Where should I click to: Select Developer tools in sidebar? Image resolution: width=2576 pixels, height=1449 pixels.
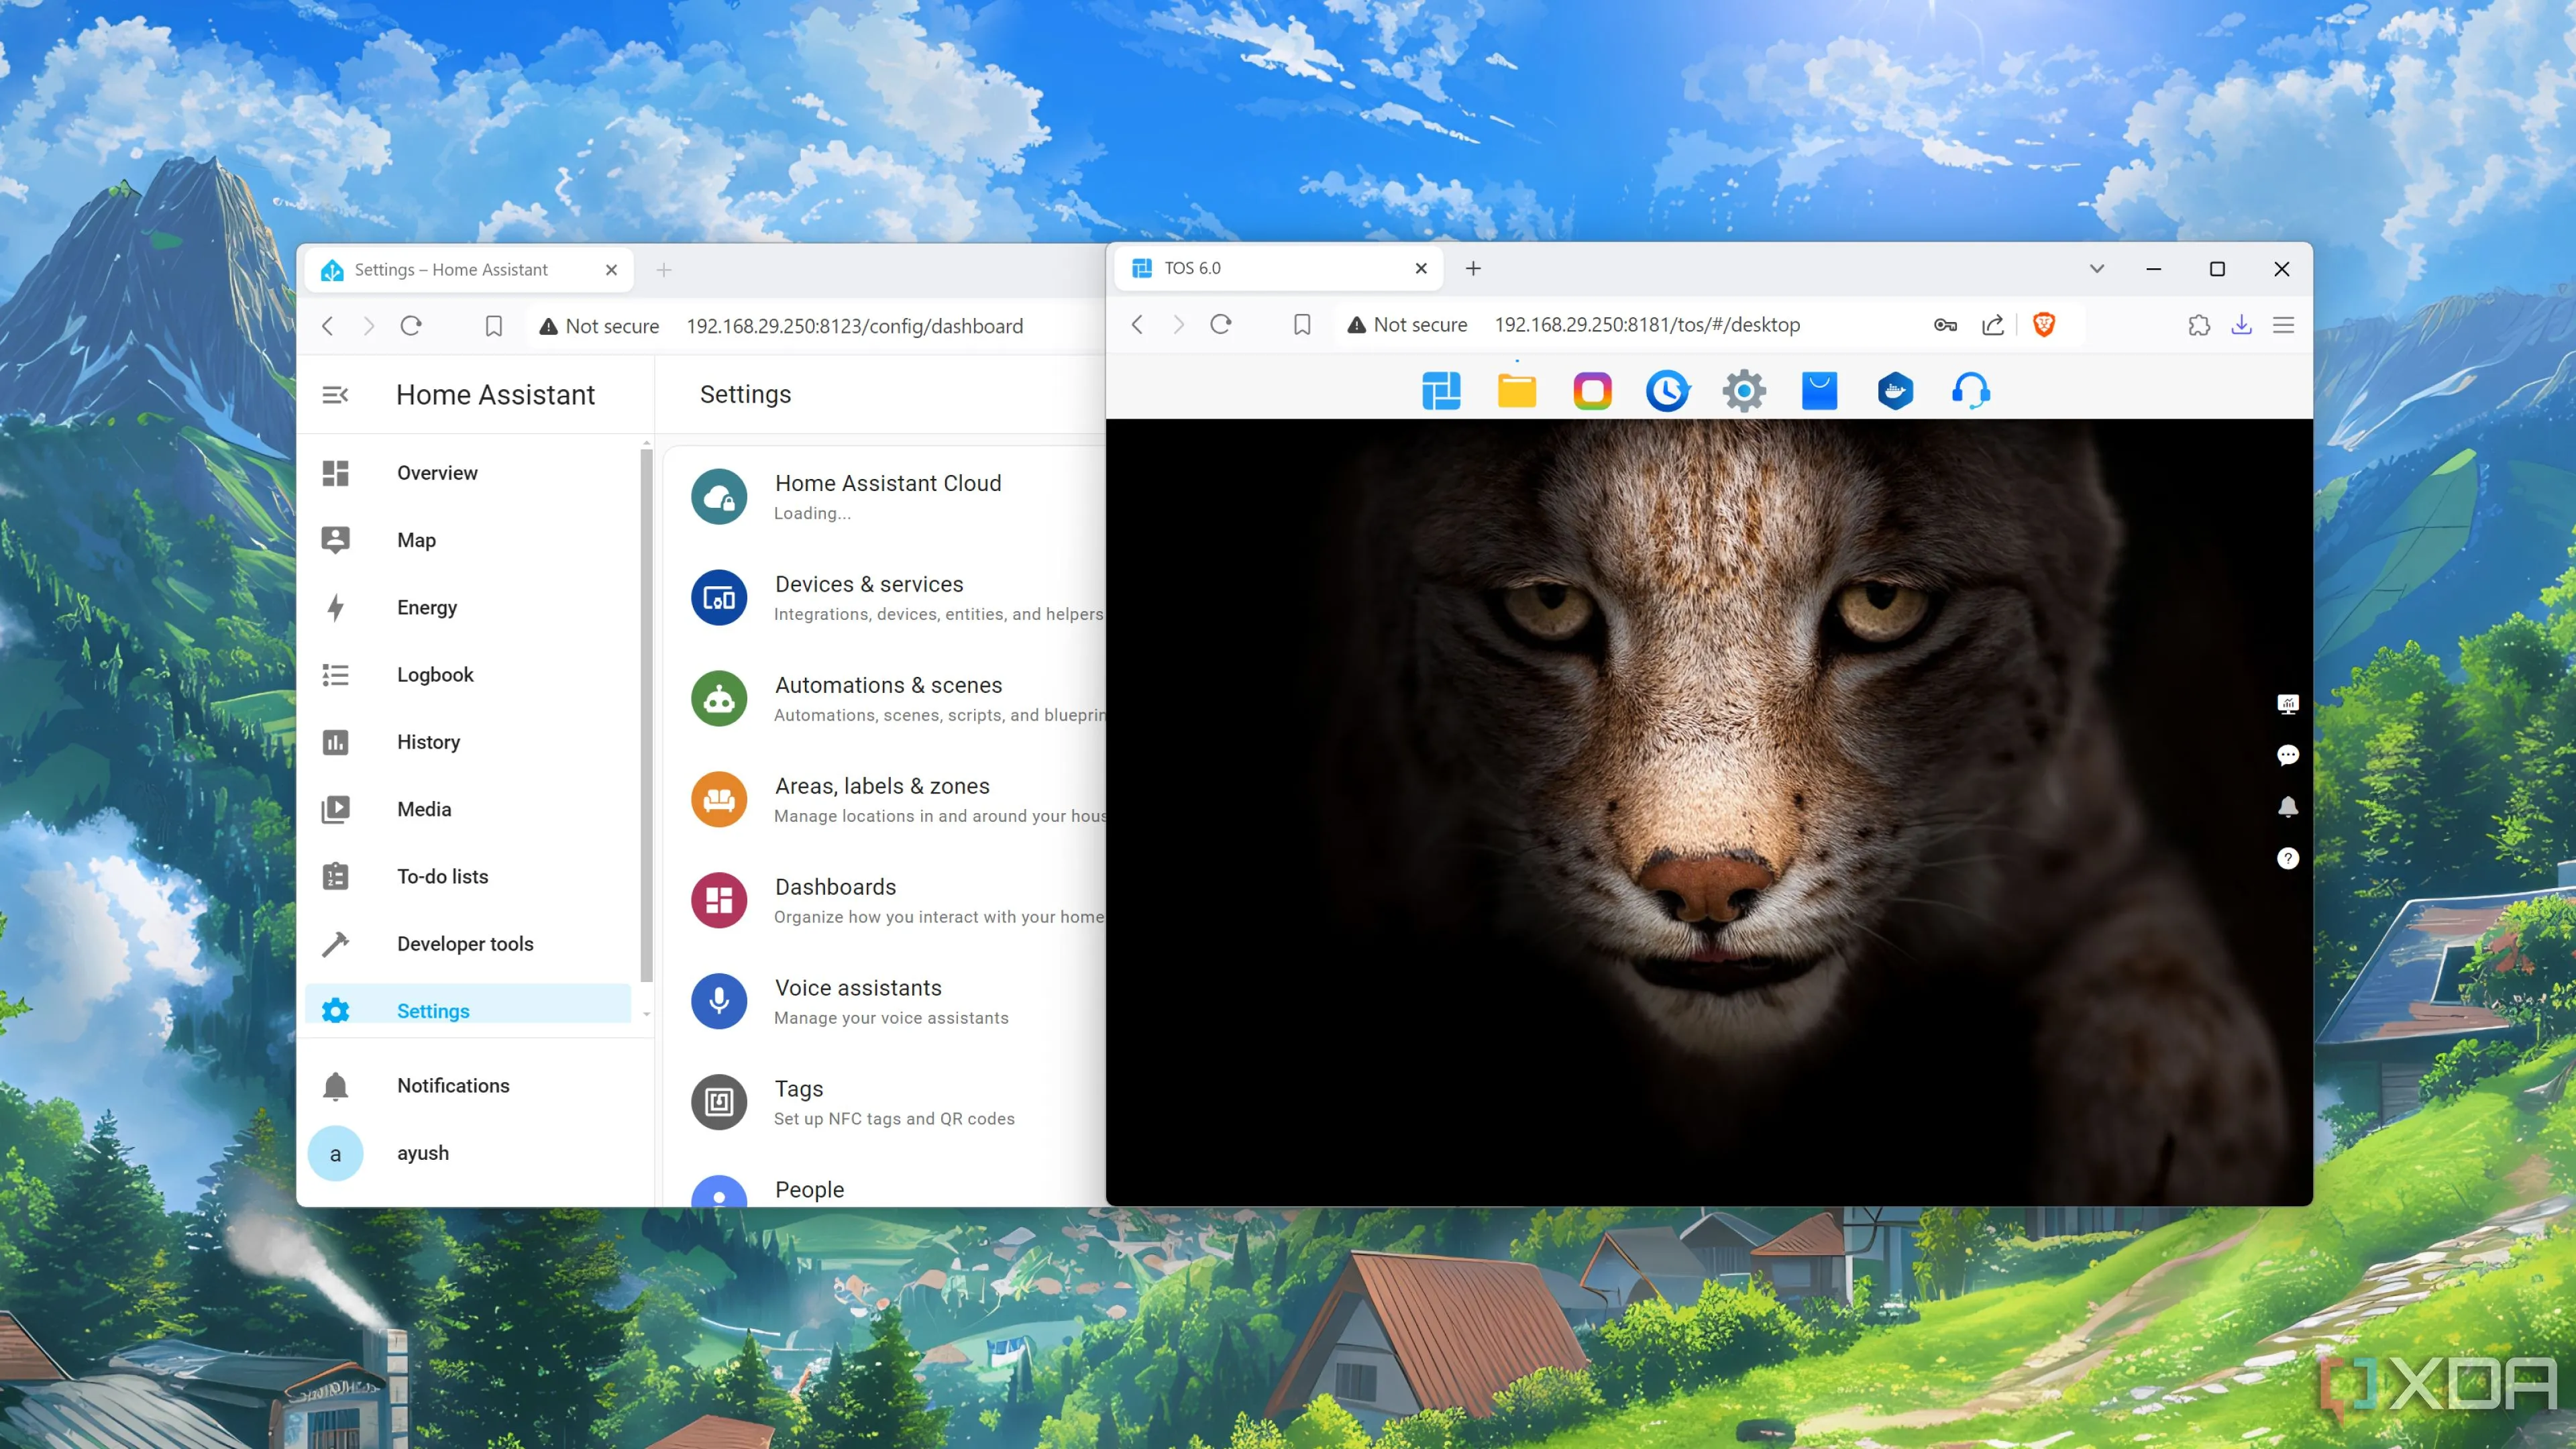coord(464,944)
